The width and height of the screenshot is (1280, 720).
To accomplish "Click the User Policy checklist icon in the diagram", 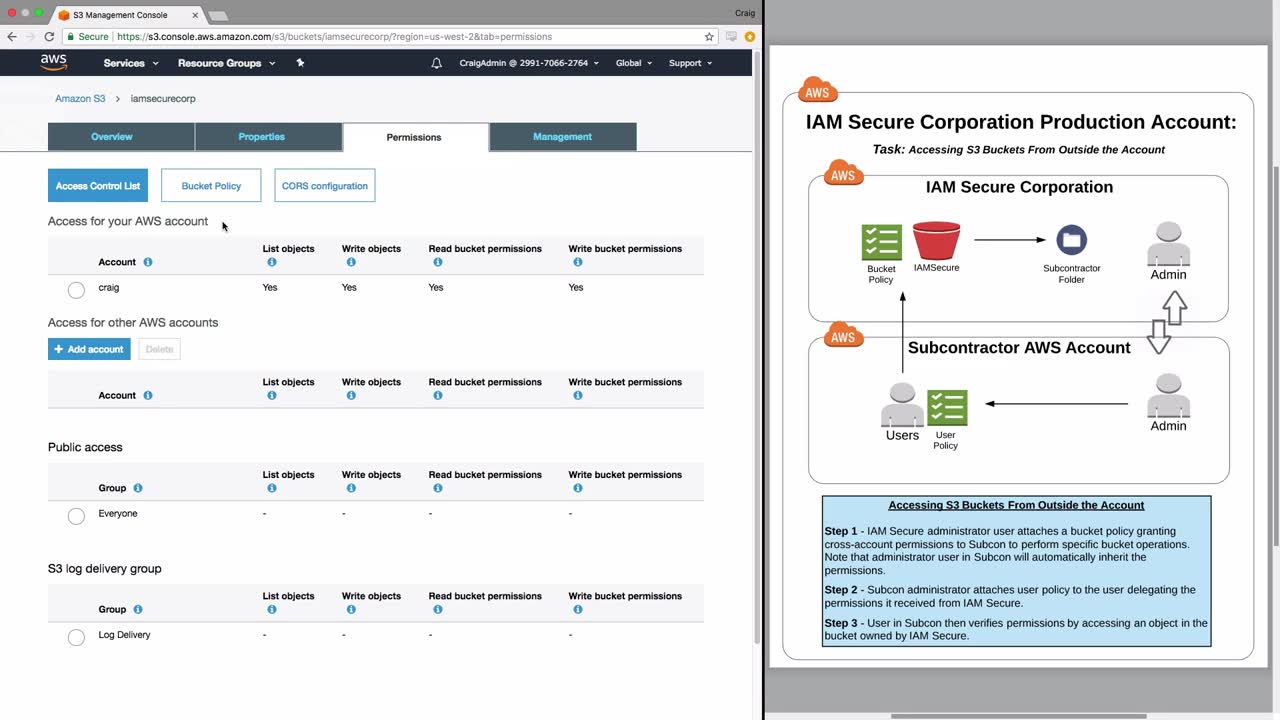I will (947, 408).
